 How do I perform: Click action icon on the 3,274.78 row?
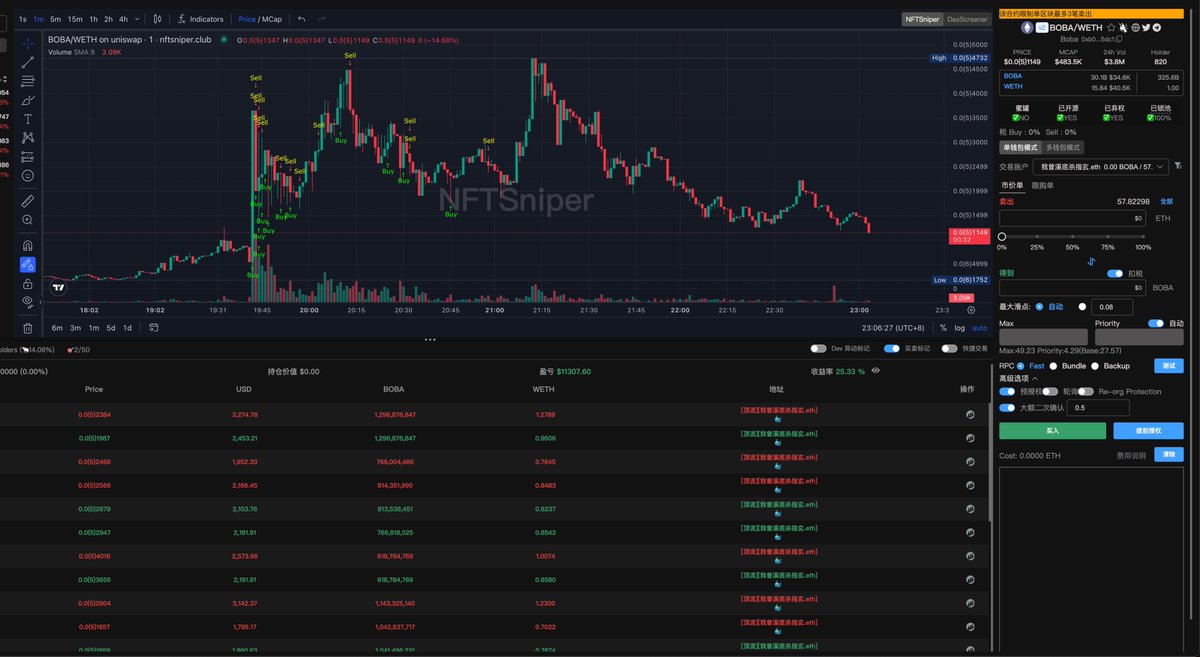click(969, 414)
